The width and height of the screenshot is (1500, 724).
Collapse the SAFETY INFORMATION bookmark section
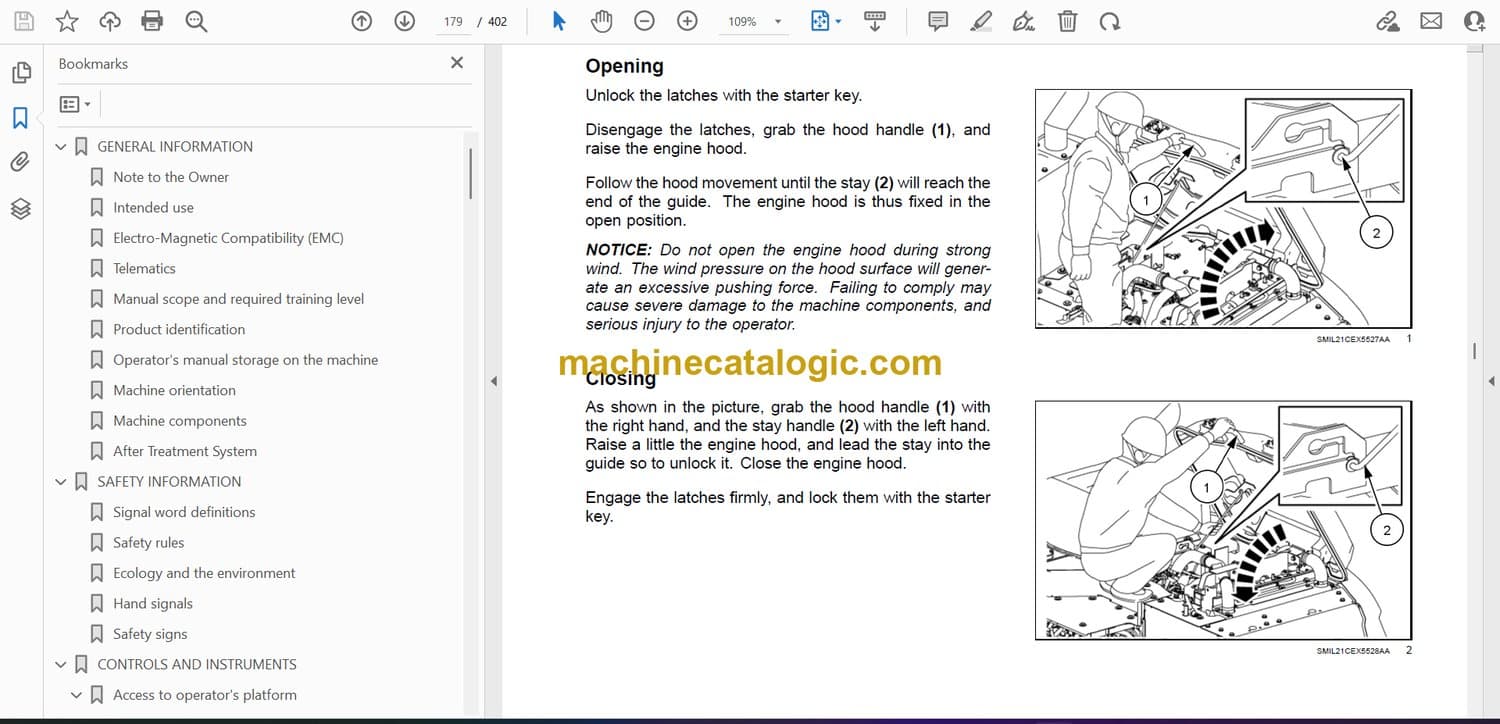pos(61,482)
